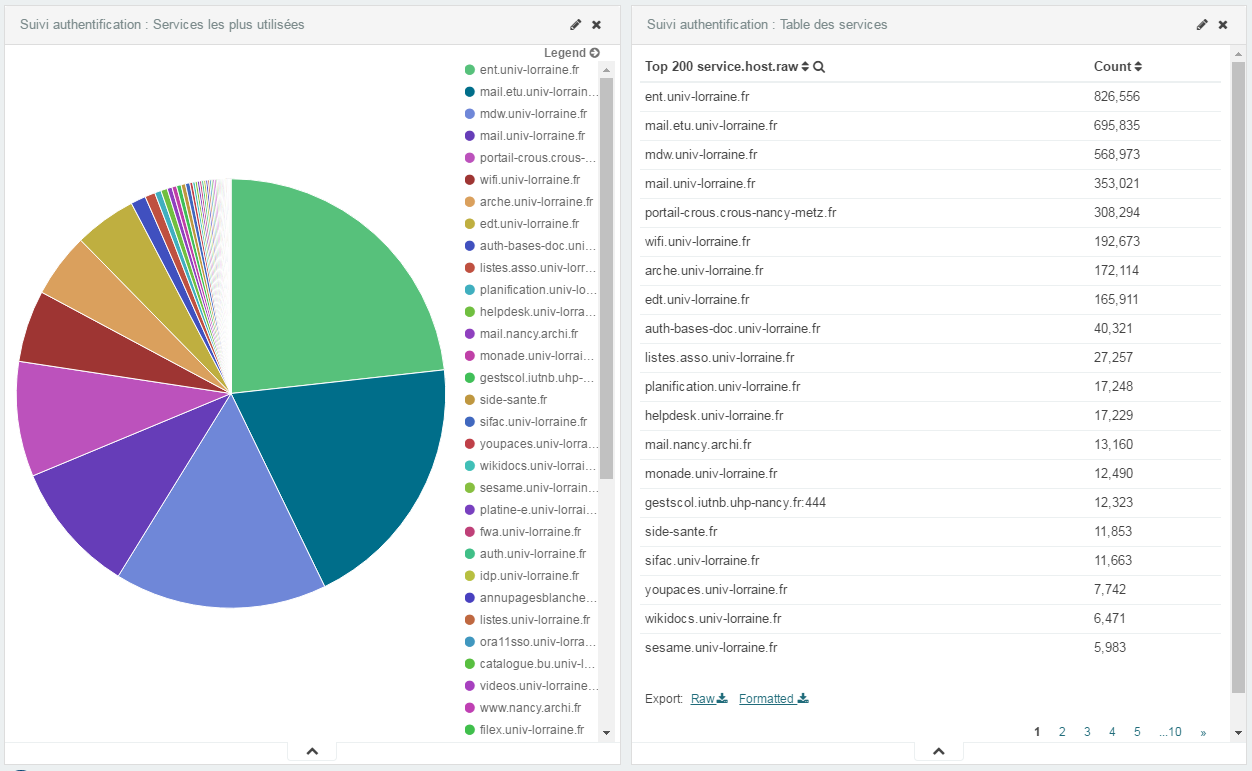Sort table by service.host.raw column
The image size is (1252, 771).
pyautogui.click(x=805, y=67)
